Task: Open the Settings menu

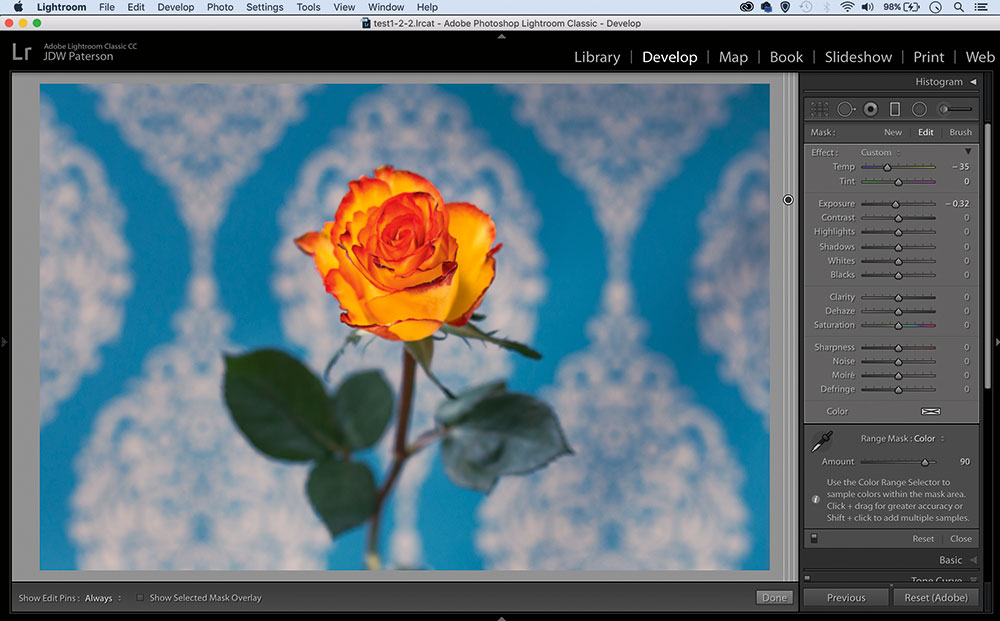Action: pos(265,7)
